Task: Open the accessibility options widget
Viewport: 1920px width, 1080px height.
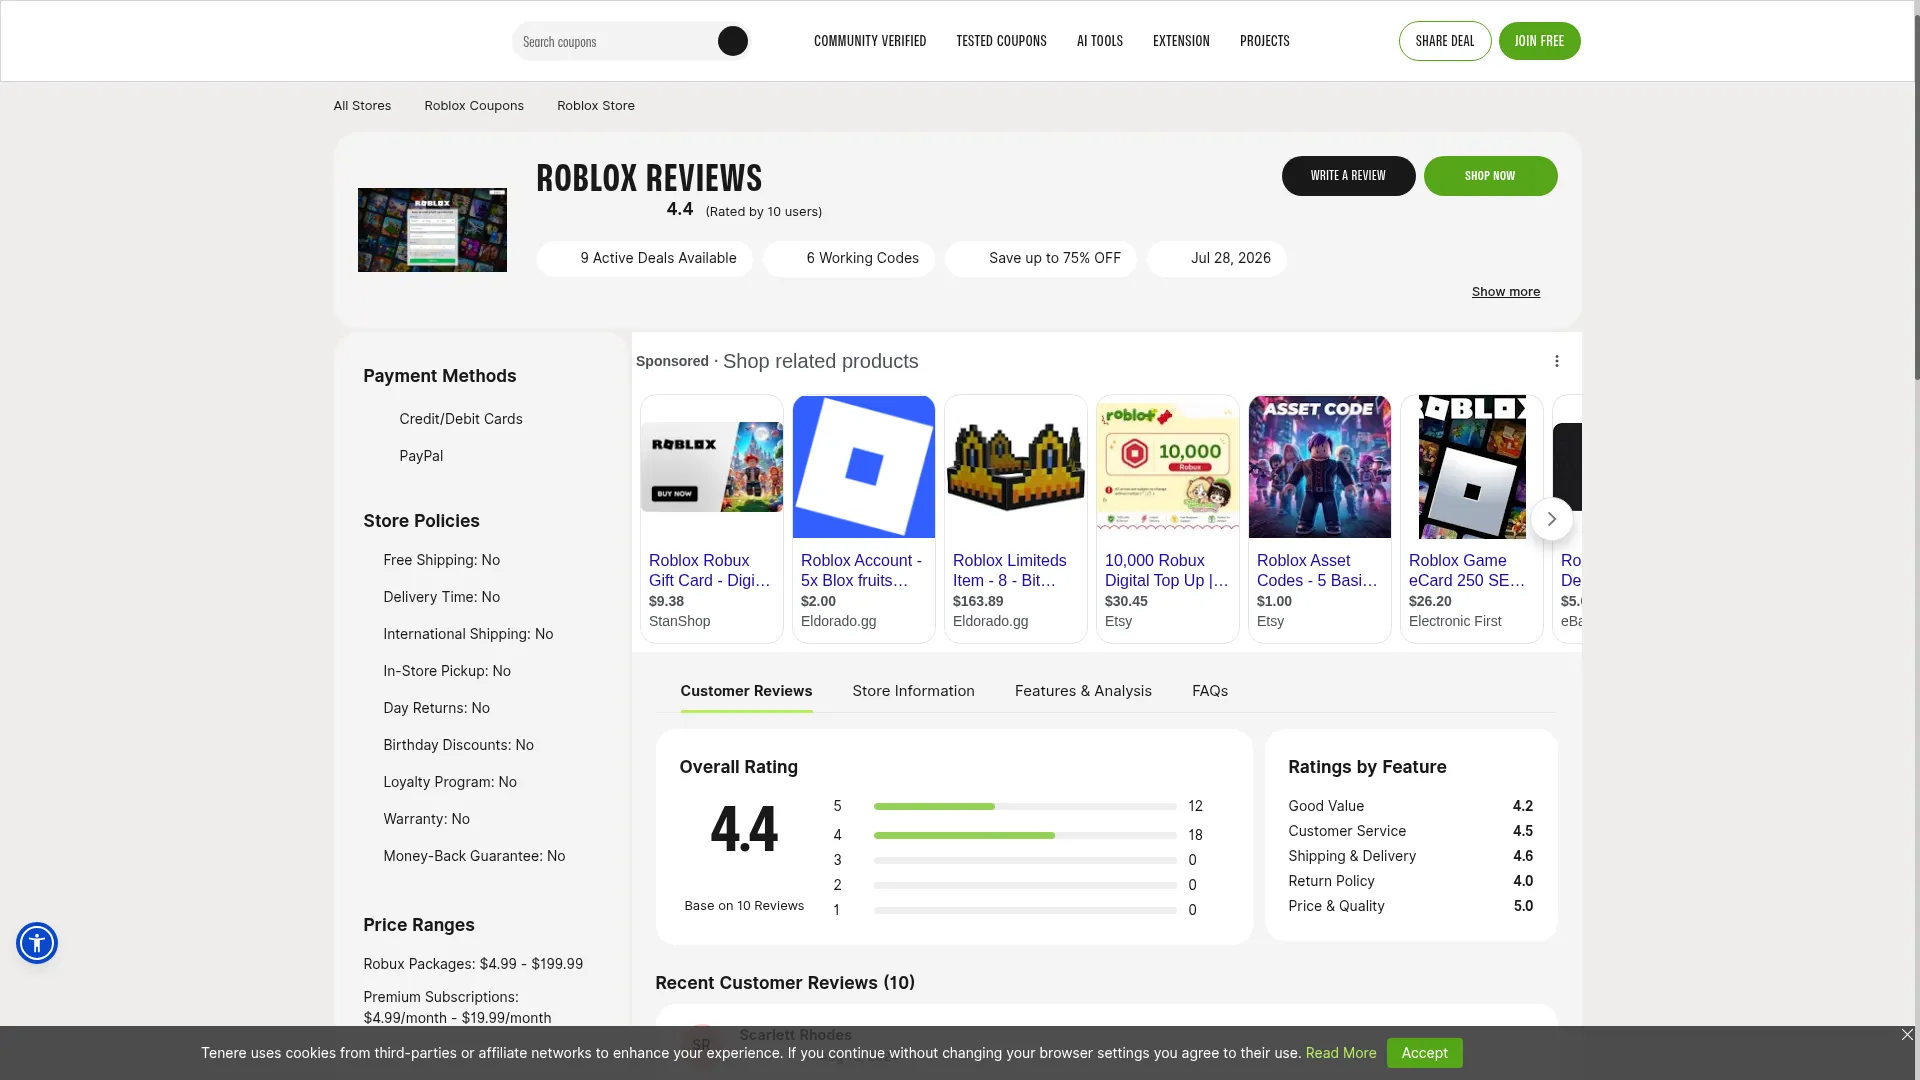Action: pyautogui.click(x=37, y=943)
